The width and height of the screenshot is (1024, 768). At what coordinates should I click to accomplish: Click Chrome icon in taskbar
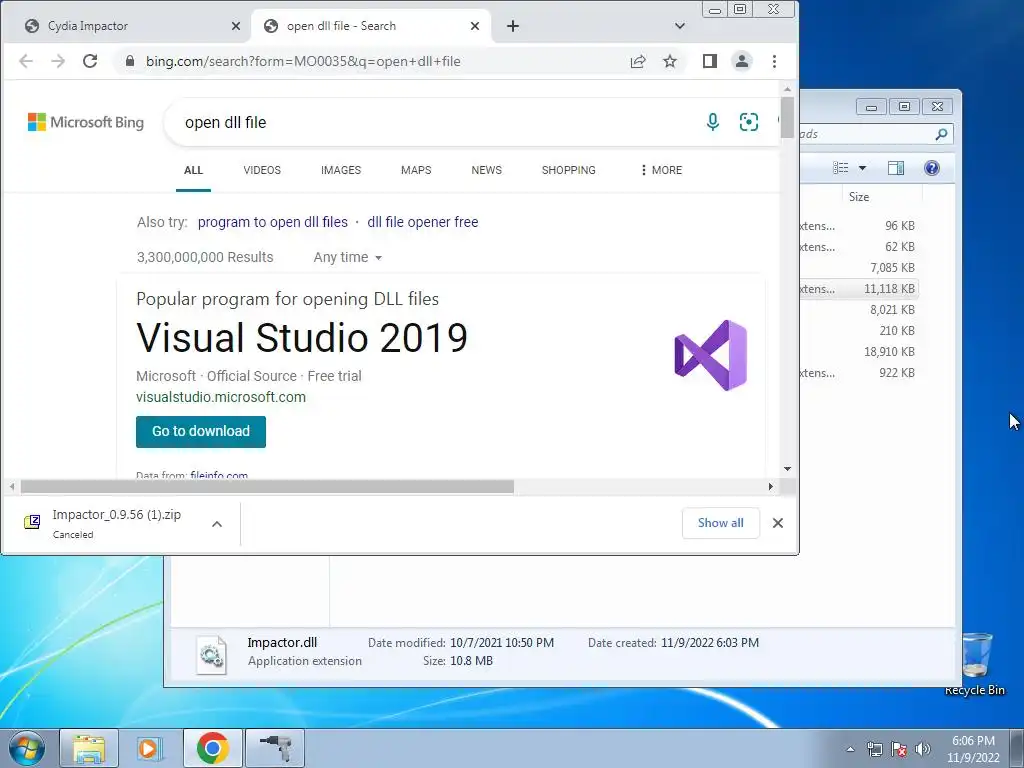(x=212, y=748)
